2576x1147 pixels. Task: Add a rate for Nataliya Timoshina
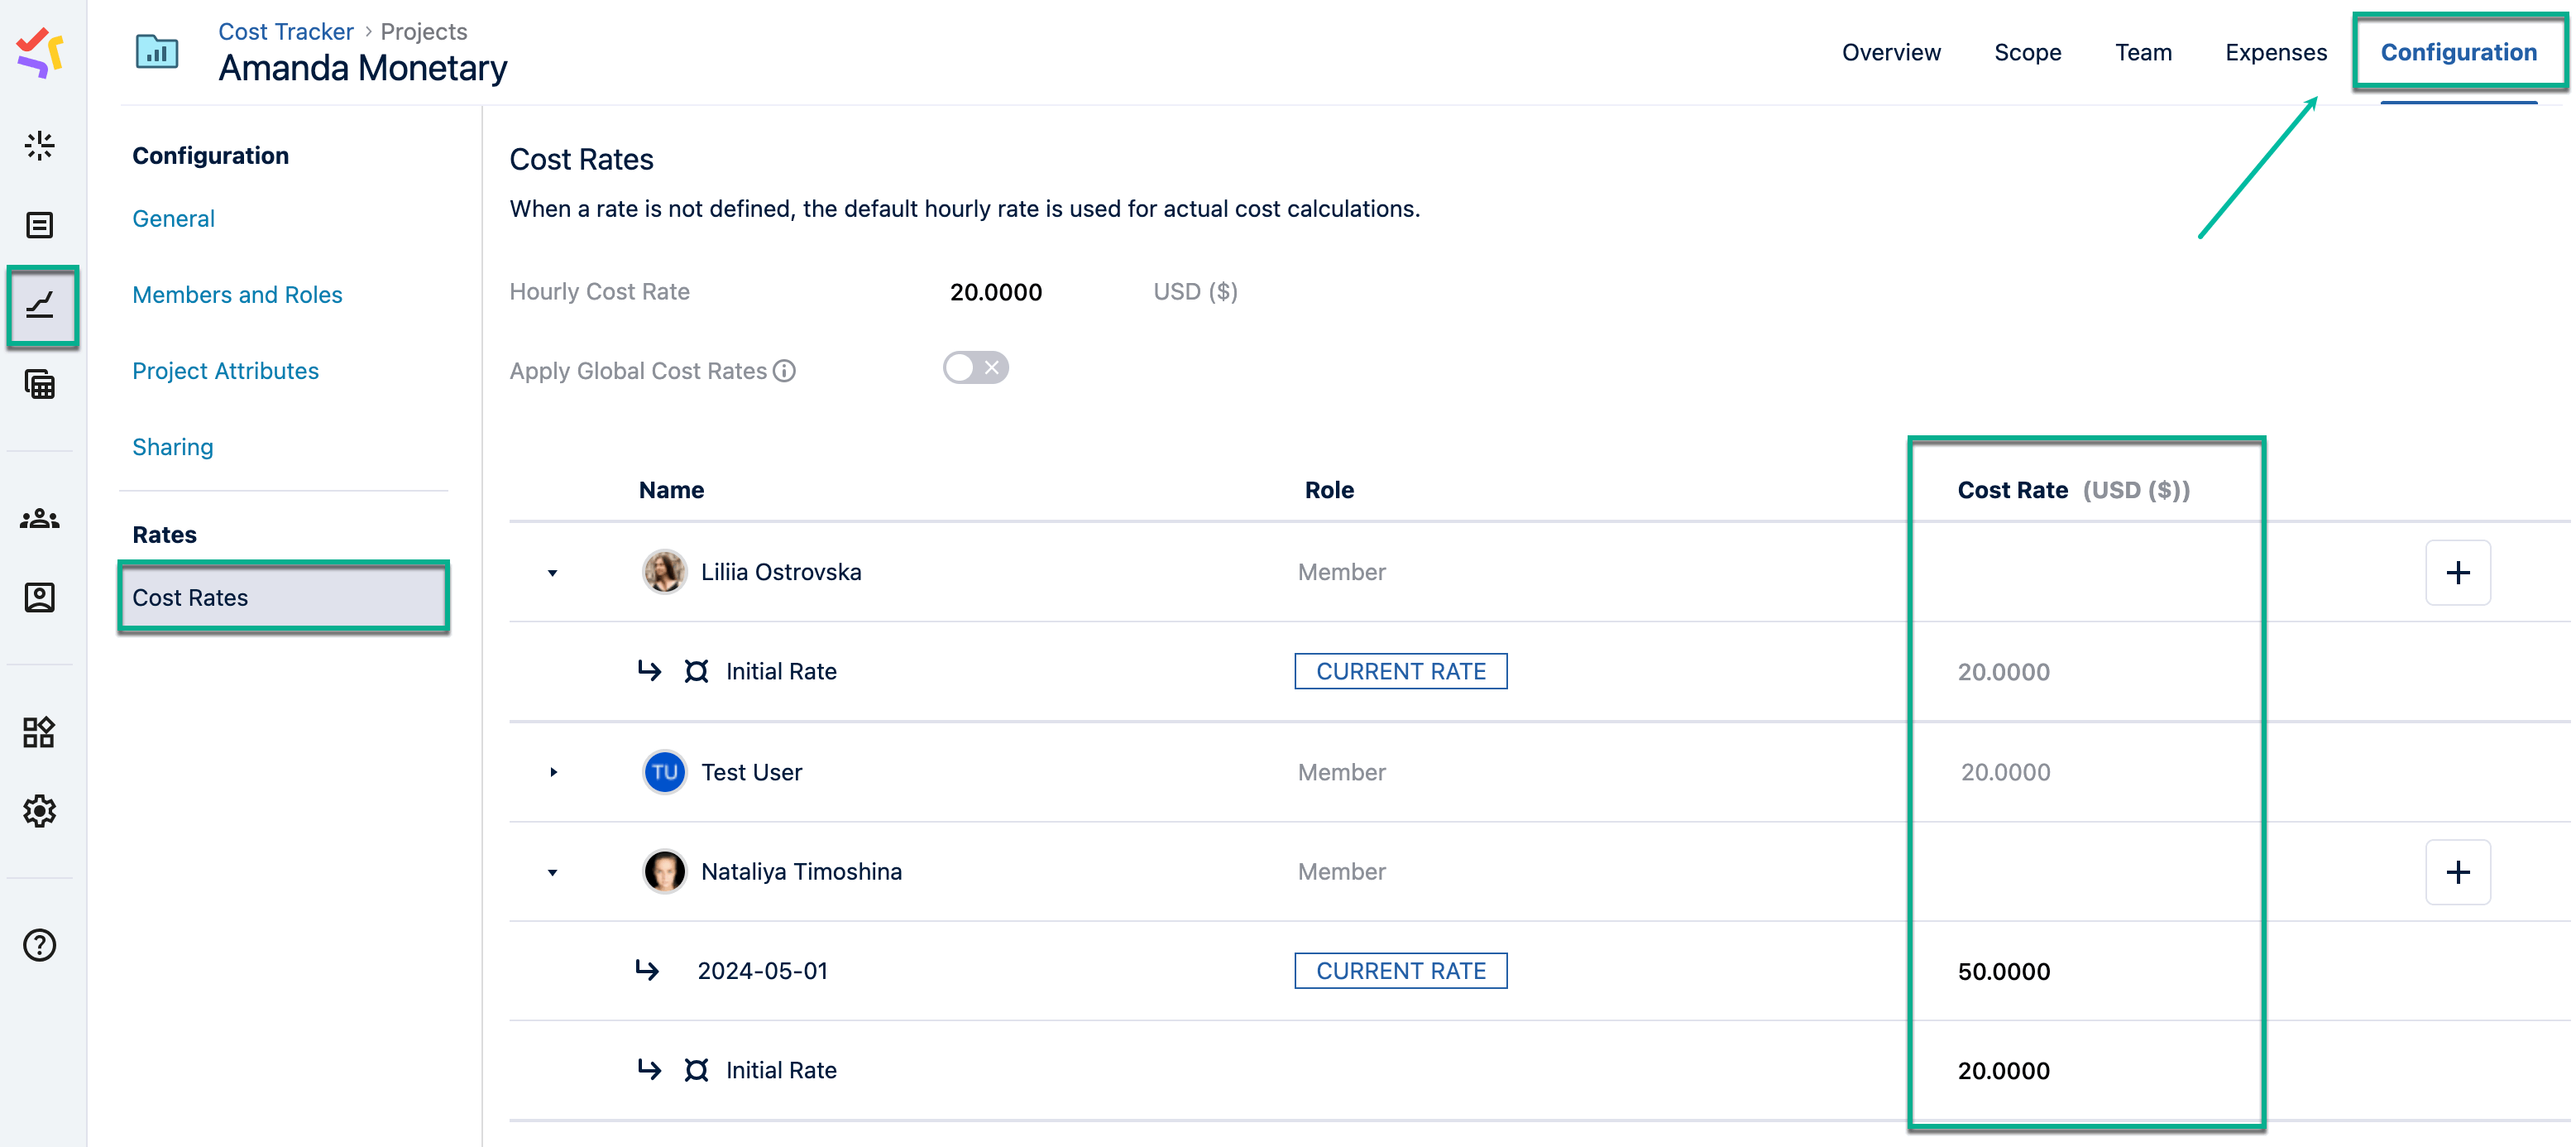pos(2456,872)
